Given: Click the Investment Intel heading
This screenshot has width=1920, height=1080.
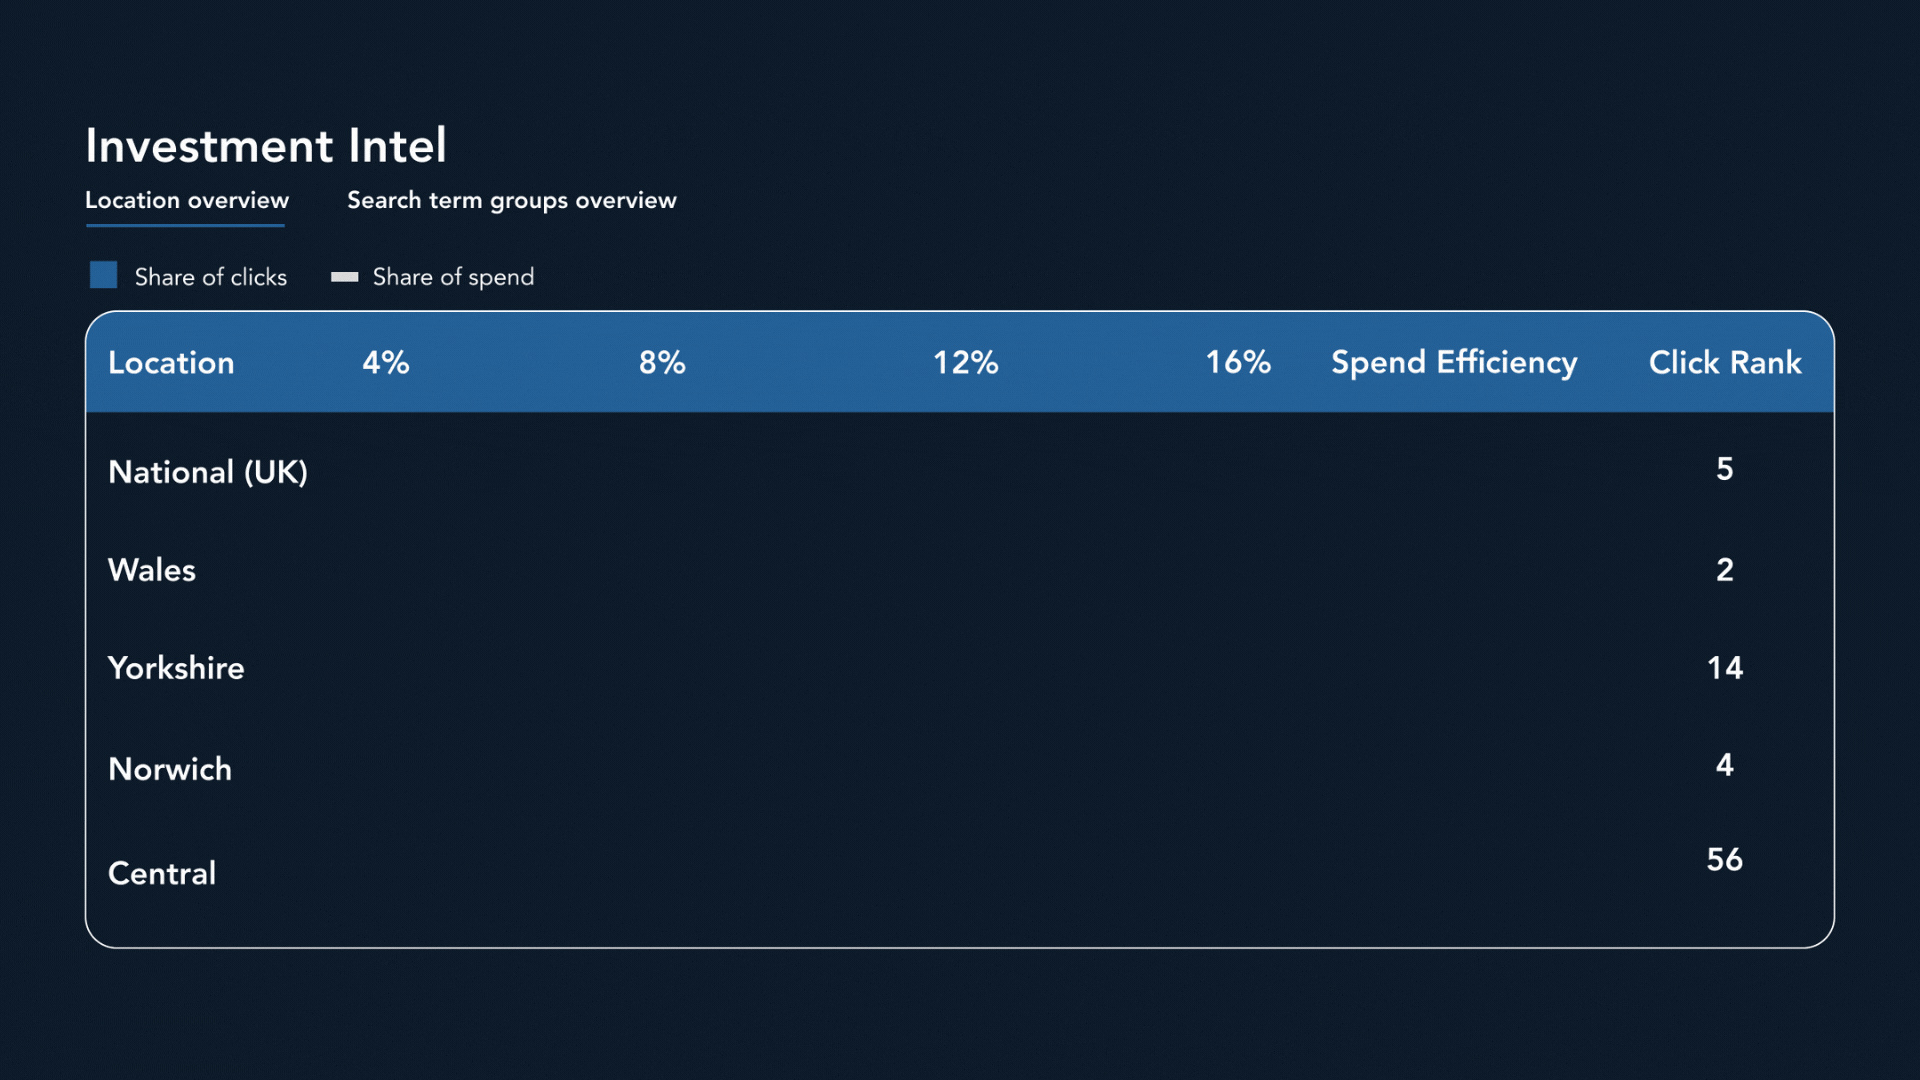Looking at the screenshot, I should 266,146.
